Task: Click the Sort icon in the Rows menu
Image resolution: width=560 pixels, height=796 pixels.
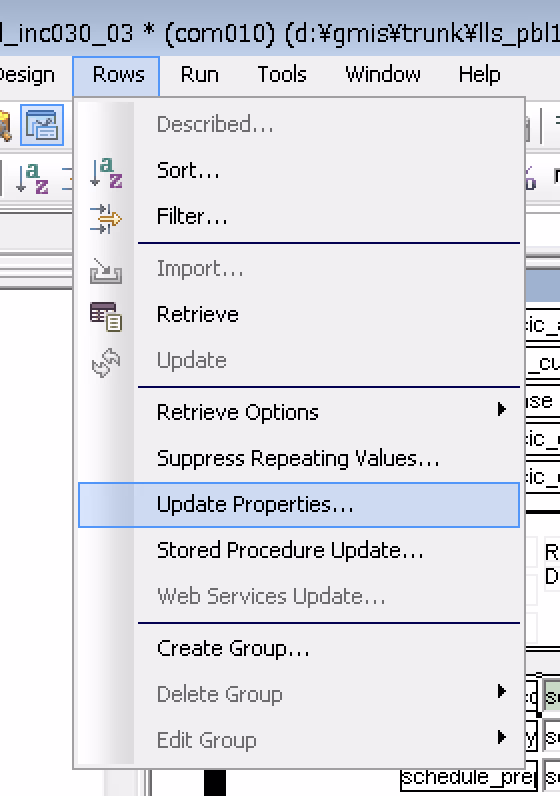Action: 106,172
